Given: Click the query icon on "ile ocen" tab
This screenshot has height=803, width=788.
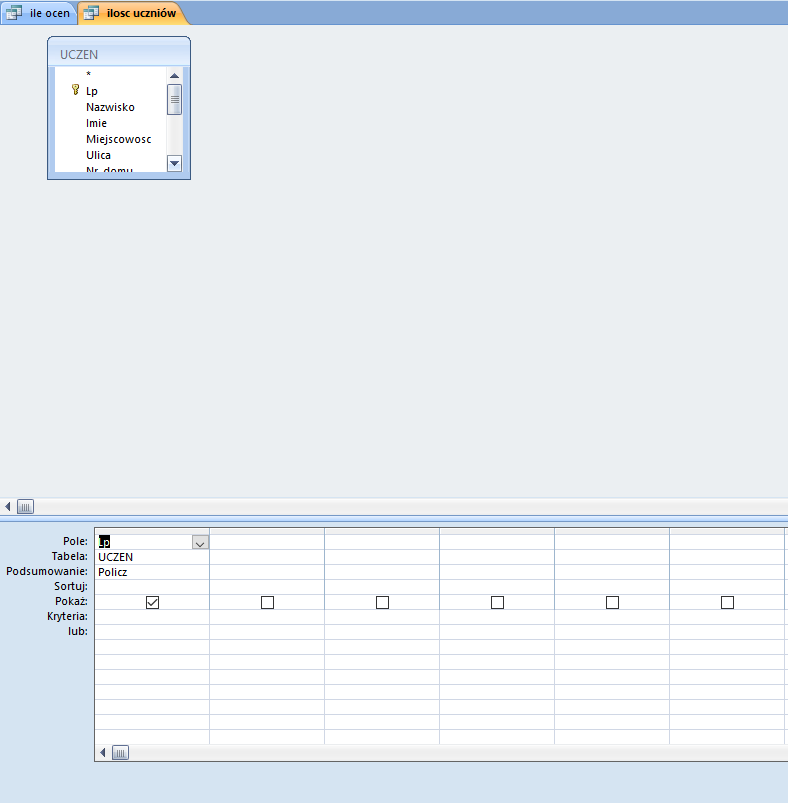Looking at the screenshot, I should [15, 13].
